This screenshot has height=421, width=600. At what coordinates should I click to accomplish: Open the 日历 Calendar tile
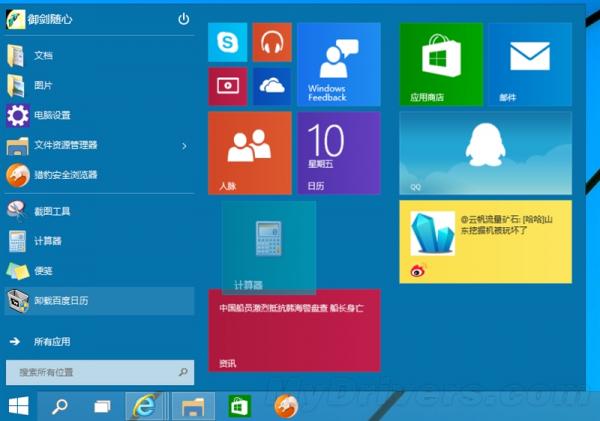(x=339, y=153)
